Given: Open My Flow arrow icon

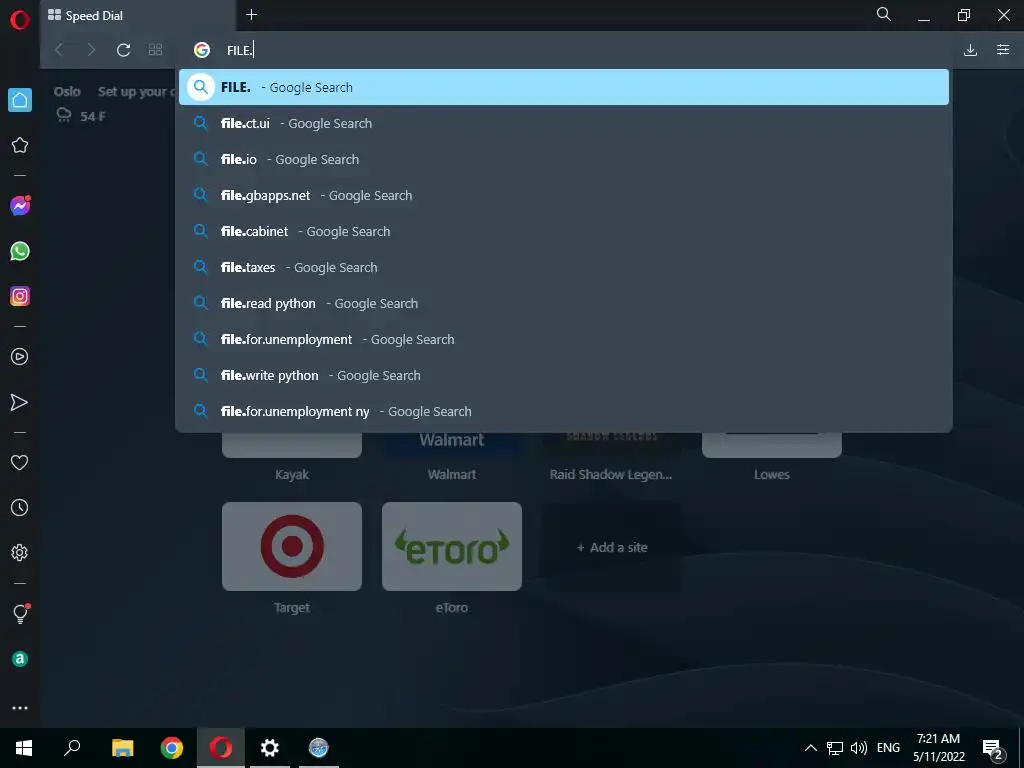Looking at the screenshot, I should (x=20, y=402).
